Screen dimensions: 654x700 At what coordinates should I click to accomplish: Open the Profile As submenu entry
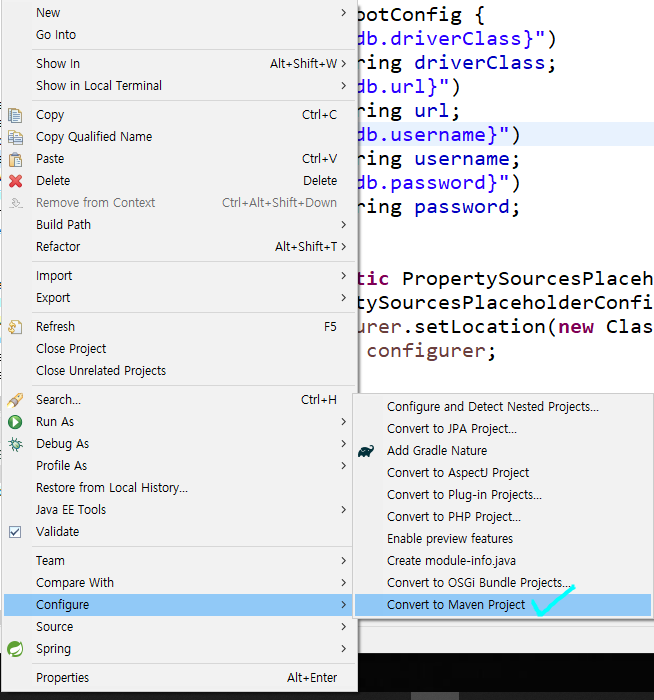tap(179, 466)
